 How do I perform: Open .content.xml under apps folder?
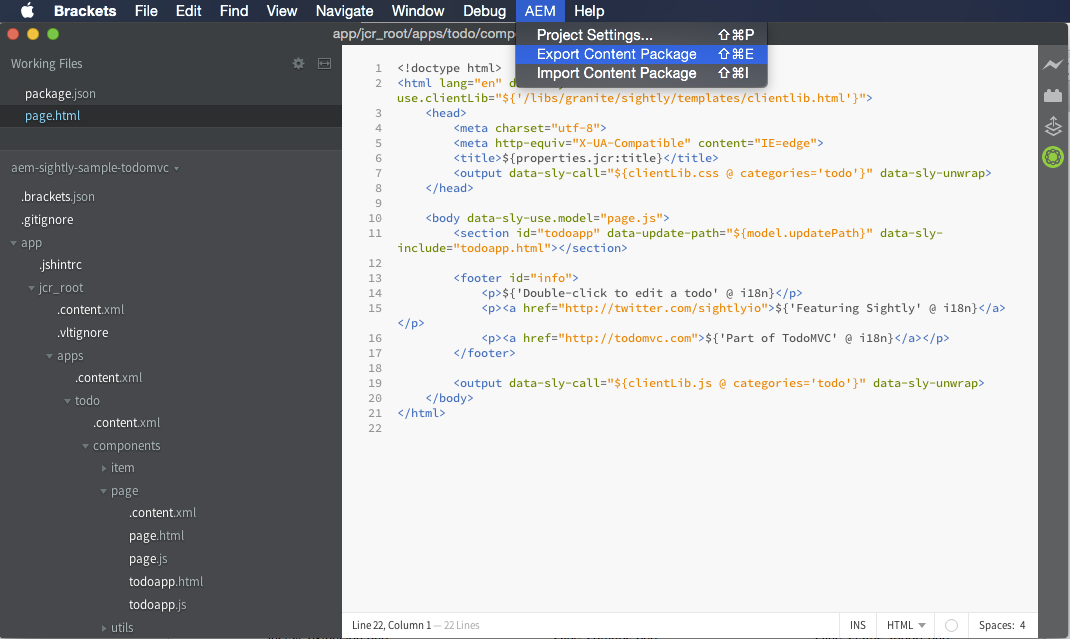[x=109, y=378]
